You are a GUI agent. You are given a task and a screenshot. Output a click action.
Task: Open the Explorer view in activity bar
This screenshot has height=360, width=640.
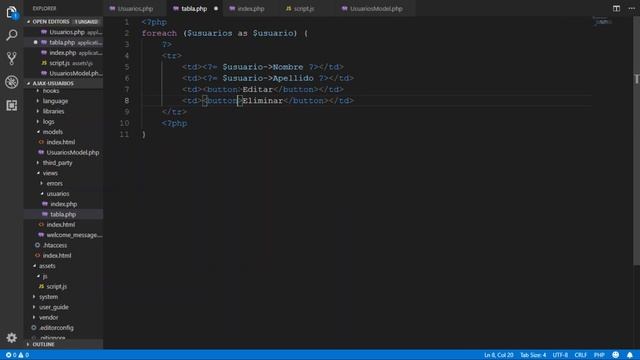(x=11, y=12)
